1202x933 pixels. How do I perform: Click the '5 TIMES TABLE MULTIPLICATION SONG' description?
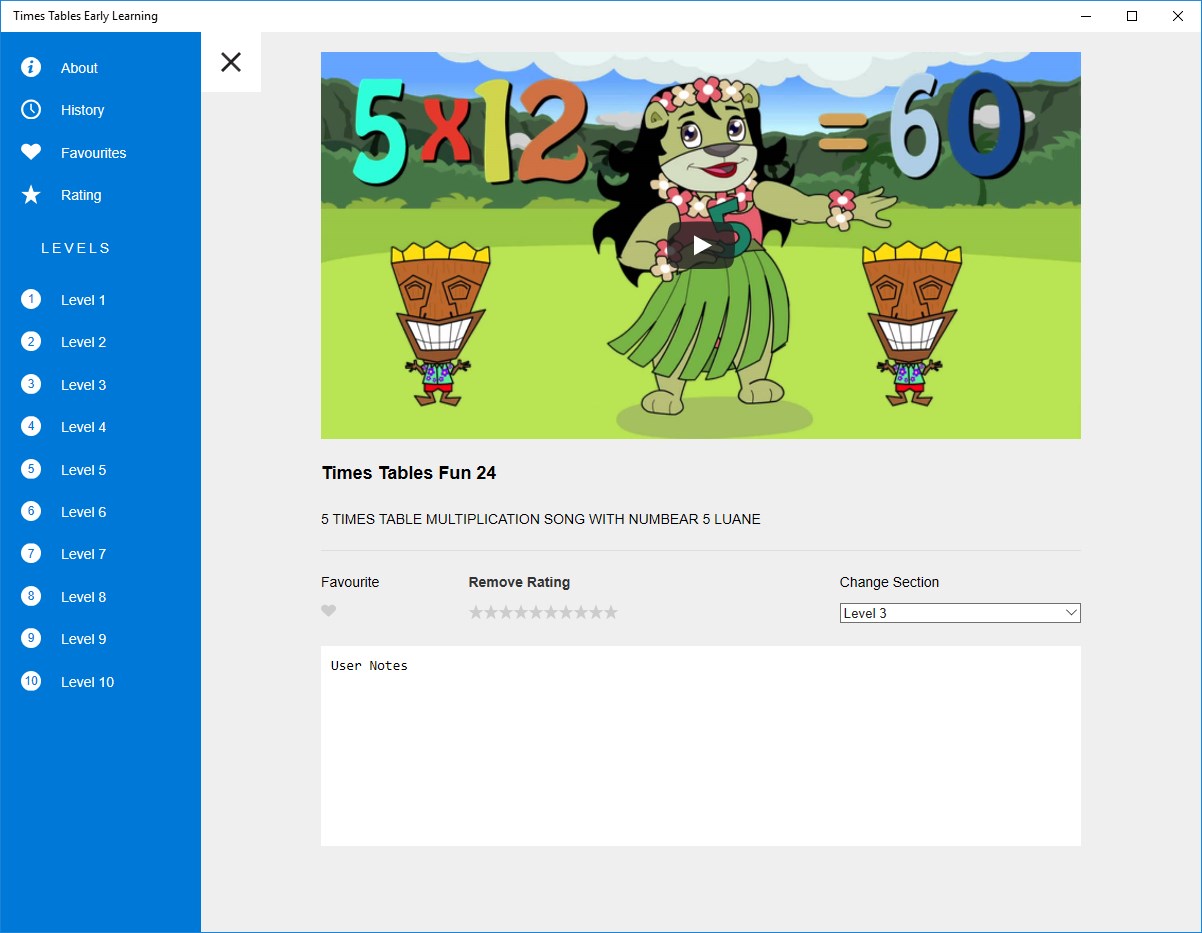click(541, 519)
